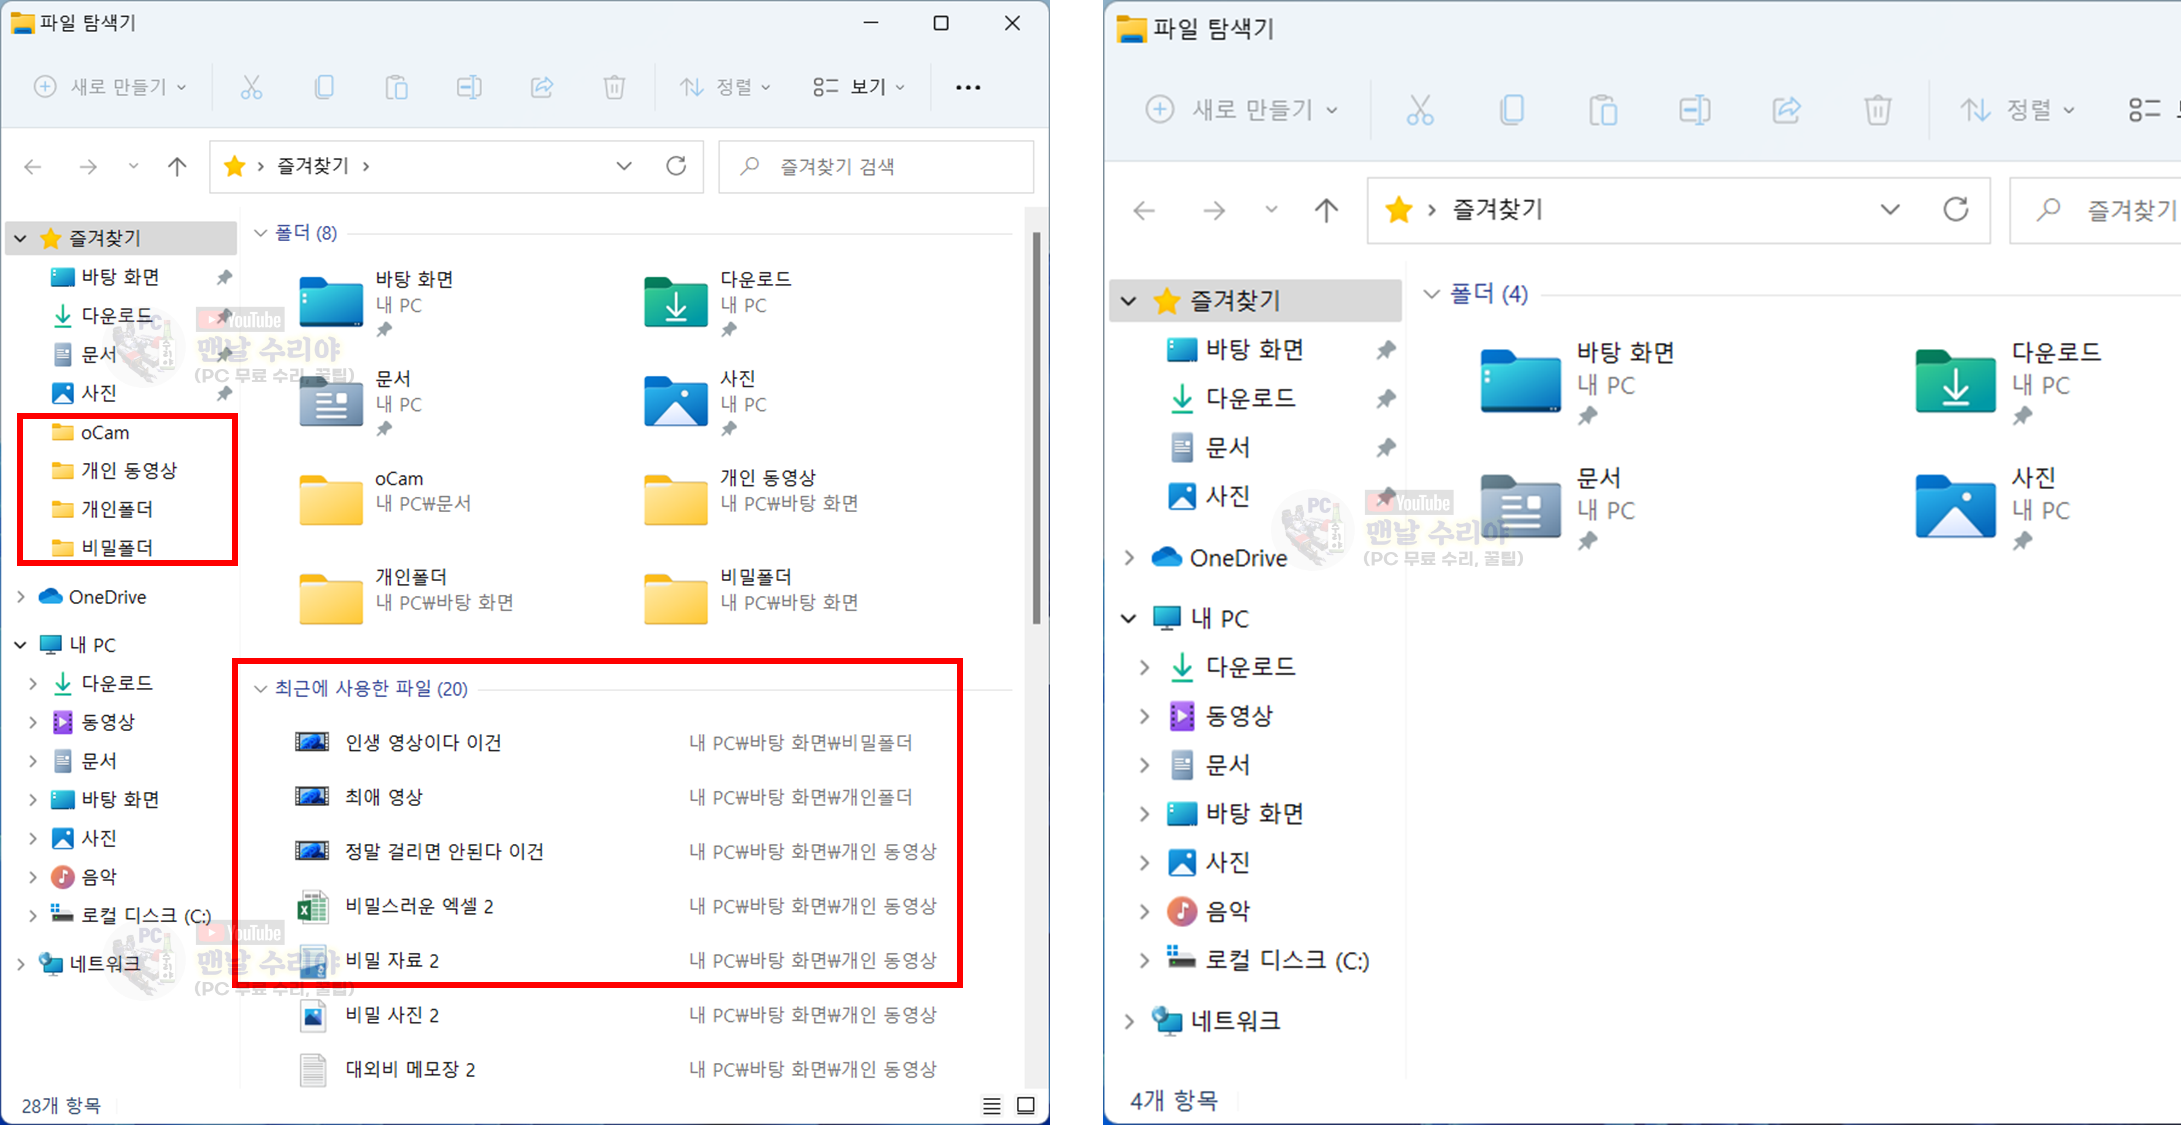2181x1125 pixels.
Task: Click the vertical scrollbar in the left window
Action: coord(1036,430)
